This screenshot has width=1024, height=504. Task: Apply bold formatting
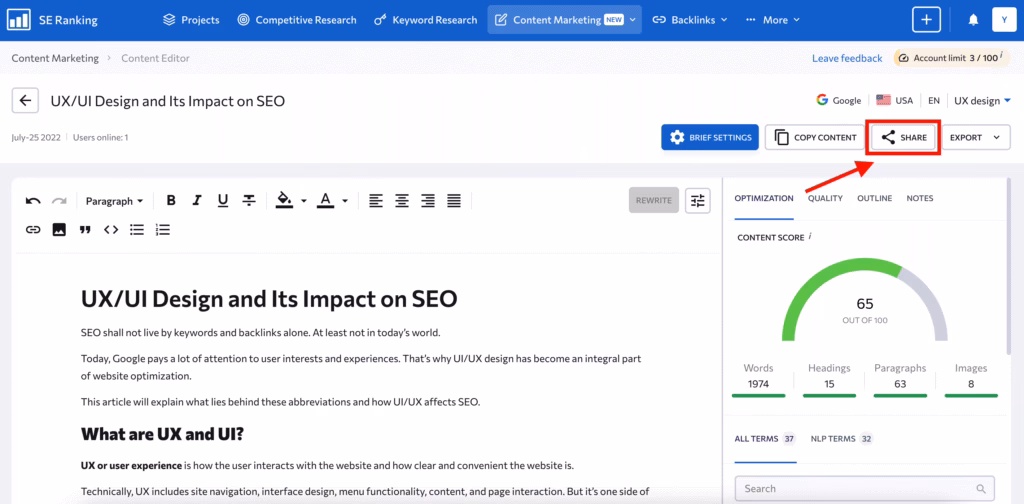[171, 201]
